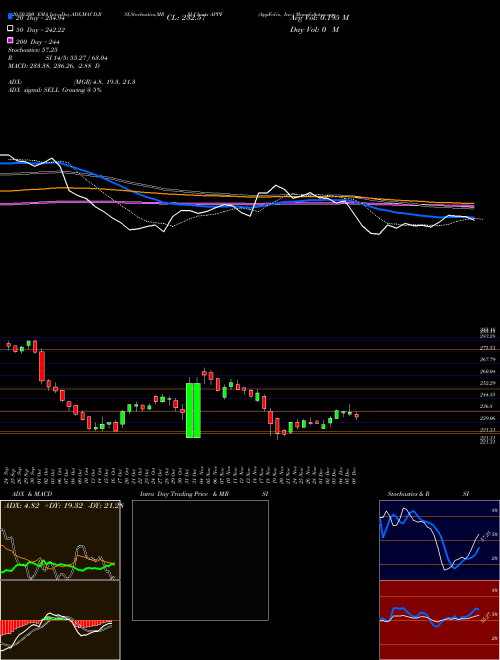Select the '50 Day - 242.22' legend text
The height and width of the screenshot is (660, 500).
(x=40, y=30)
